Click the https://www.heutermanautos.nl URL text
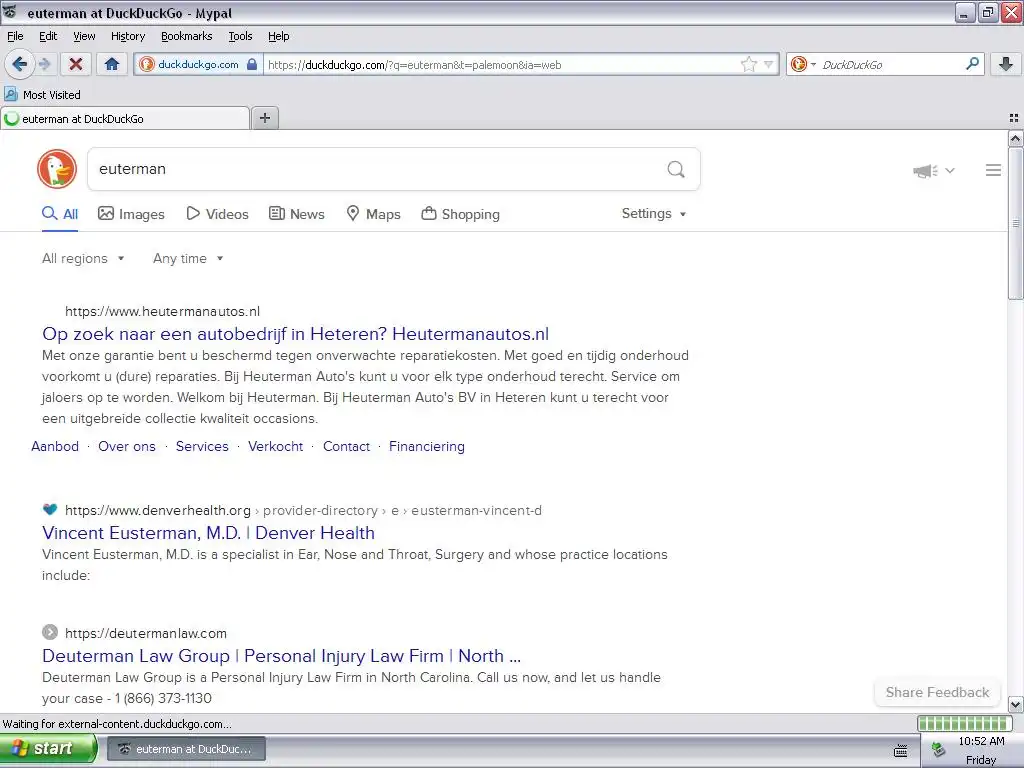This screenshot has width=1024, height=768. coord(163,312)
